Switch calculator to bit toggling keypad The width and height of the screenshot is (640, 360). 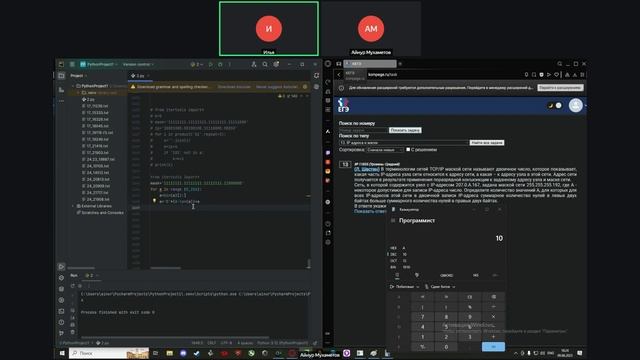417,275
